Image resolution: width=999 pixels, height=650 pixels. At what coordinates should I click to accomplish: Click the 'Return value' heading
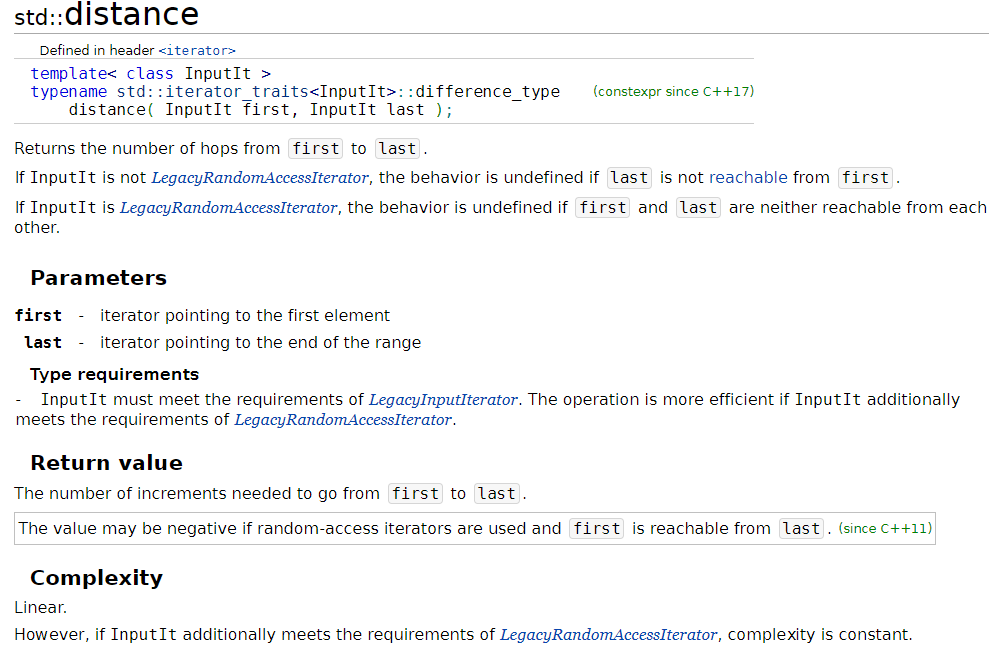(106, 463)
